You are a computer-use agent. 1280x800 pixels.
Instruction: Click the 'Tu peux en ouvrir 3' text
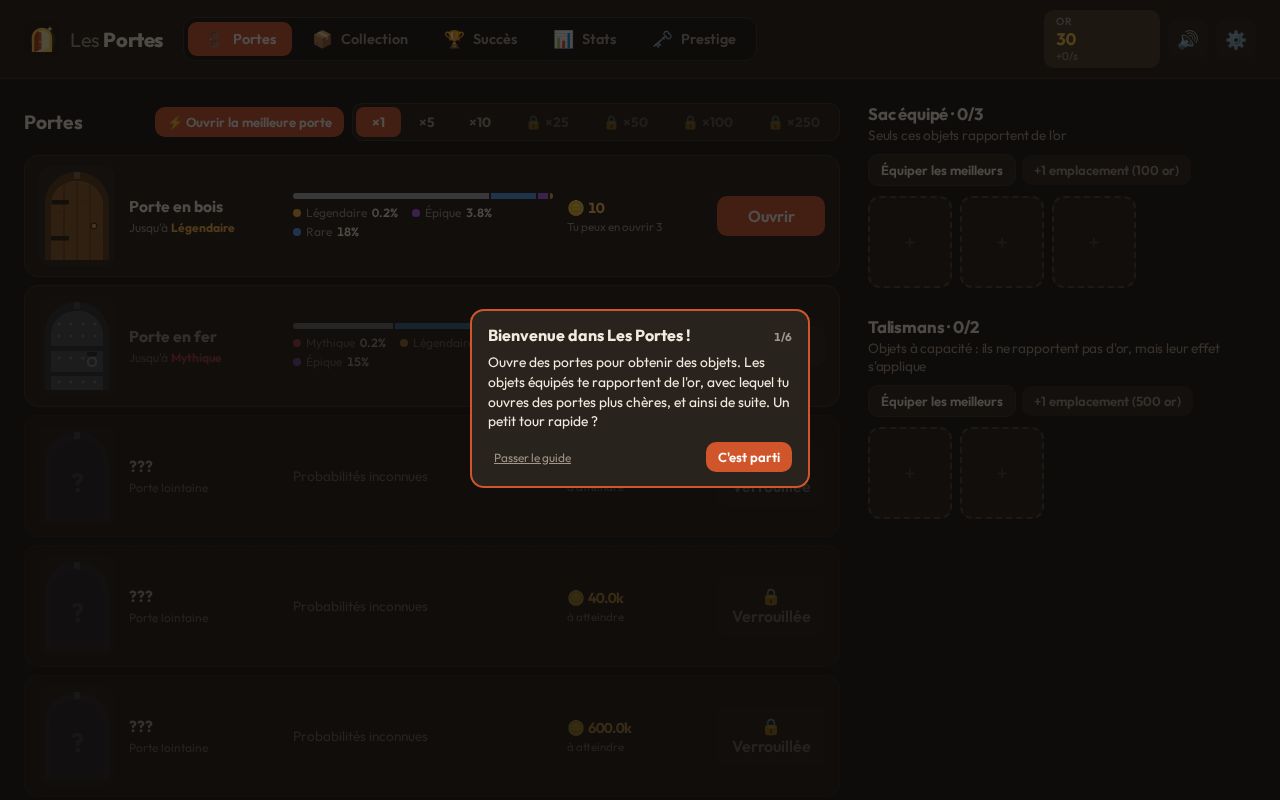tap(615, 227)
